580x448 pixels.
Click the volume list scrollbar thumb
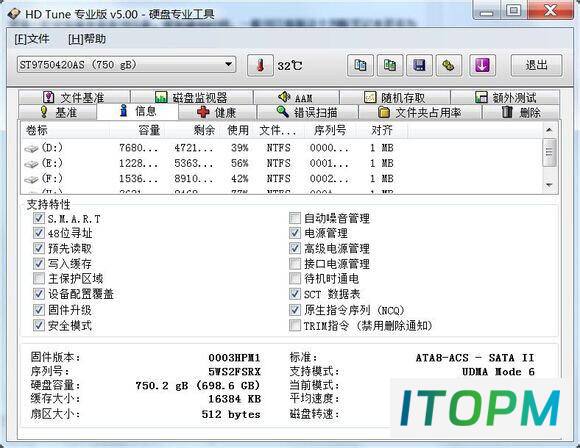(549, 152)
